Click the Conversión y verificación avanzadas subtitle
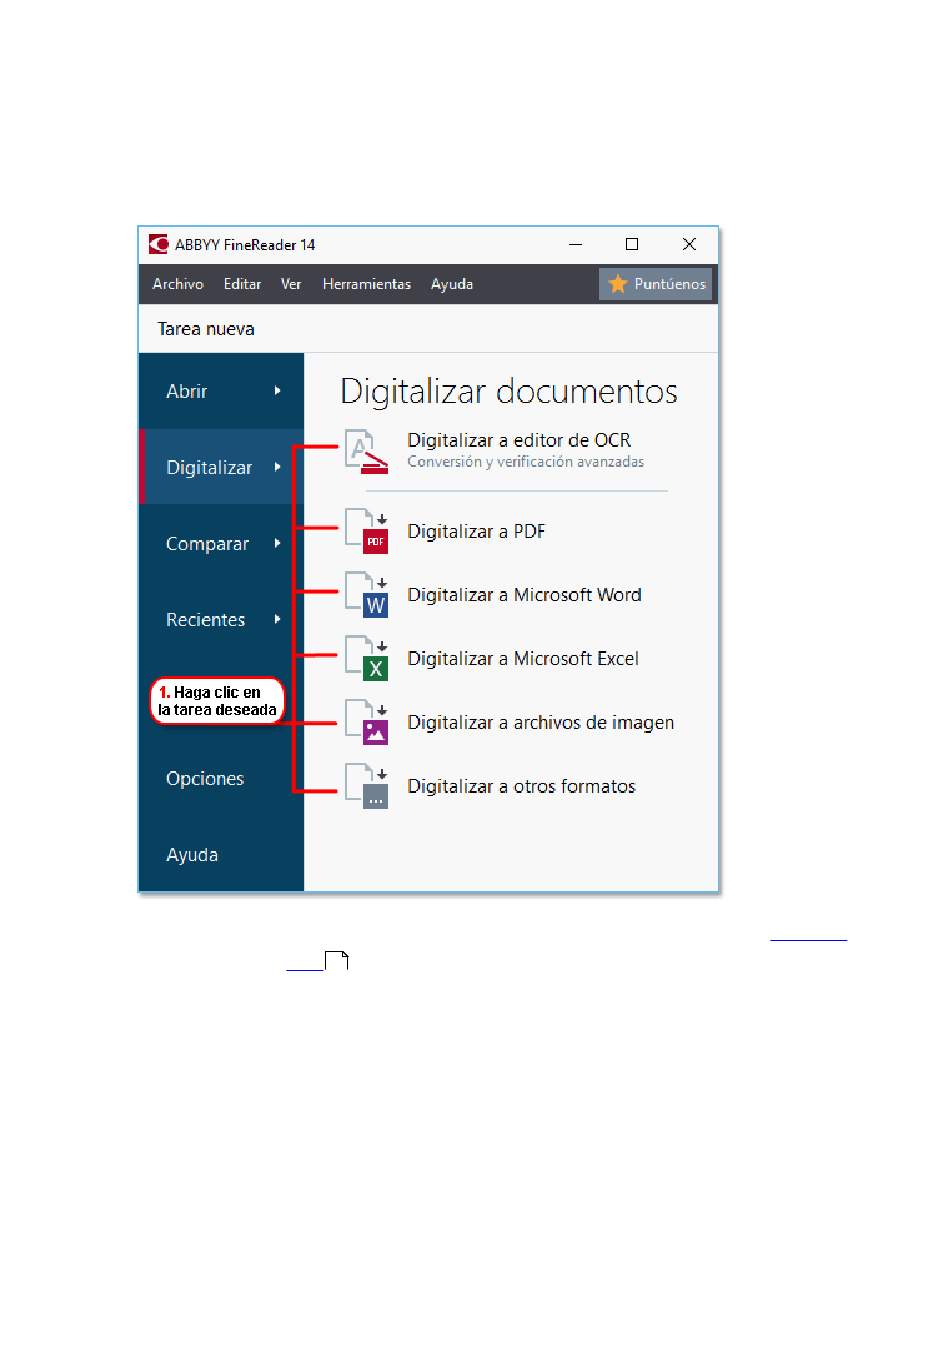The width and height of the screenshot is (950, 1360). 525,462
